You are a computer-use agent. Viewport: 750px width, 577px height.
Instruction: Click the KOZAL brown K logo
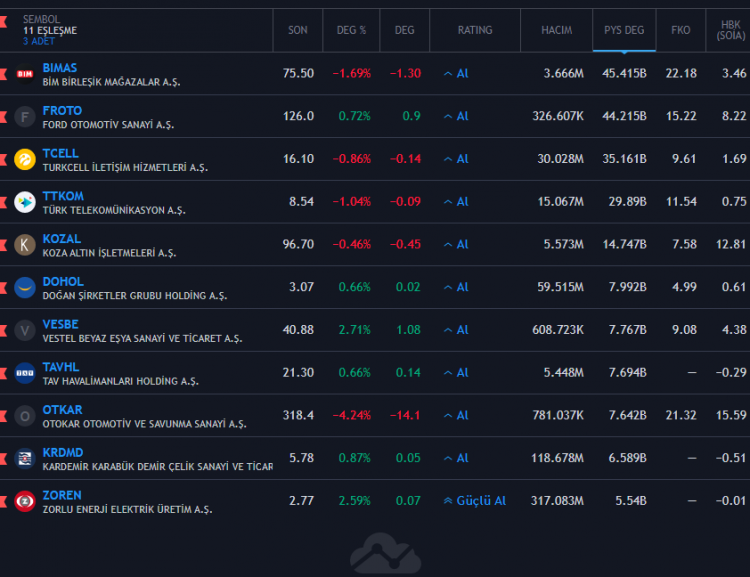click(x=25, y=245)
